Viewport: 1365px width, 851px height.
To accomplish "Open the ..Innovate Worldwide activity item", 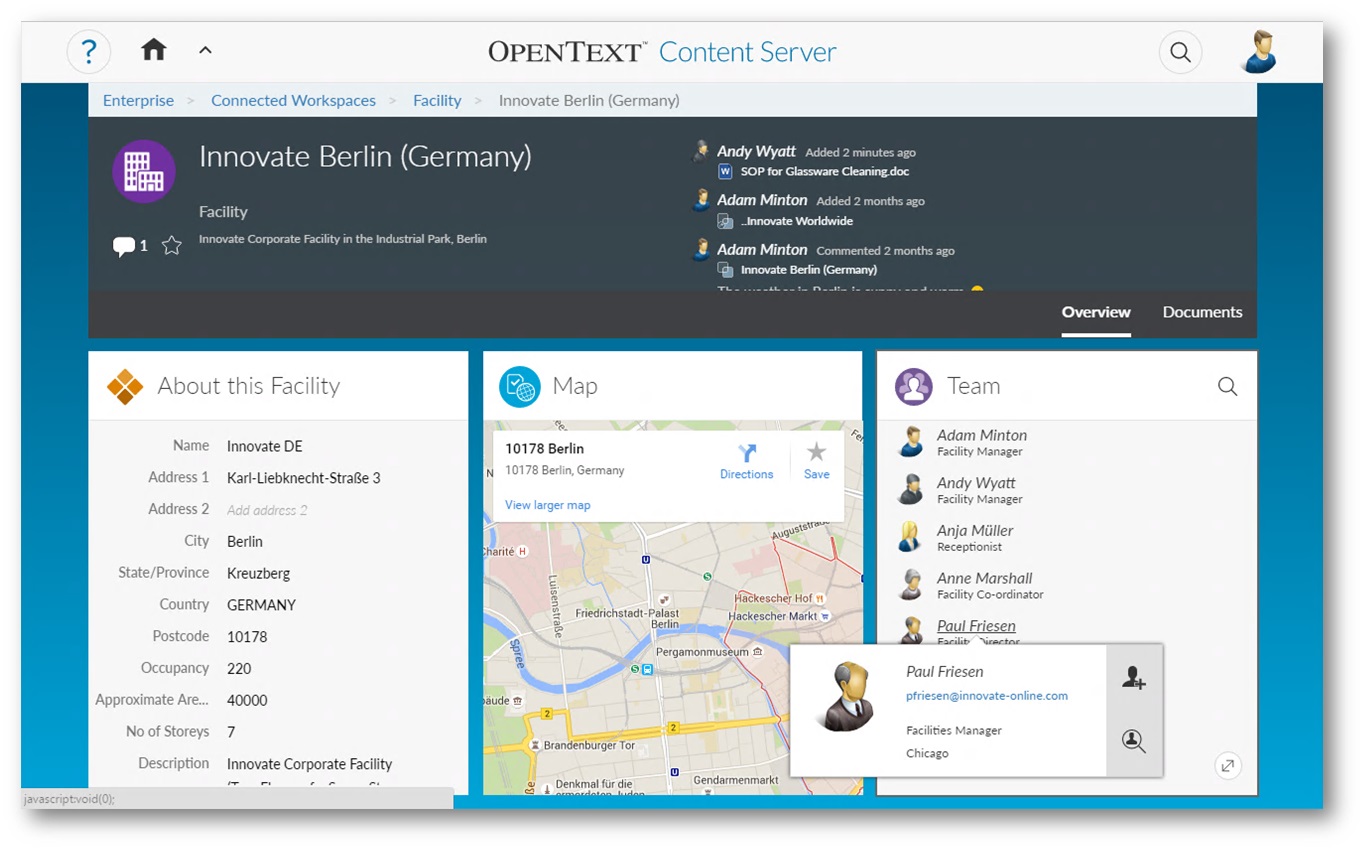I will point(797,221).
